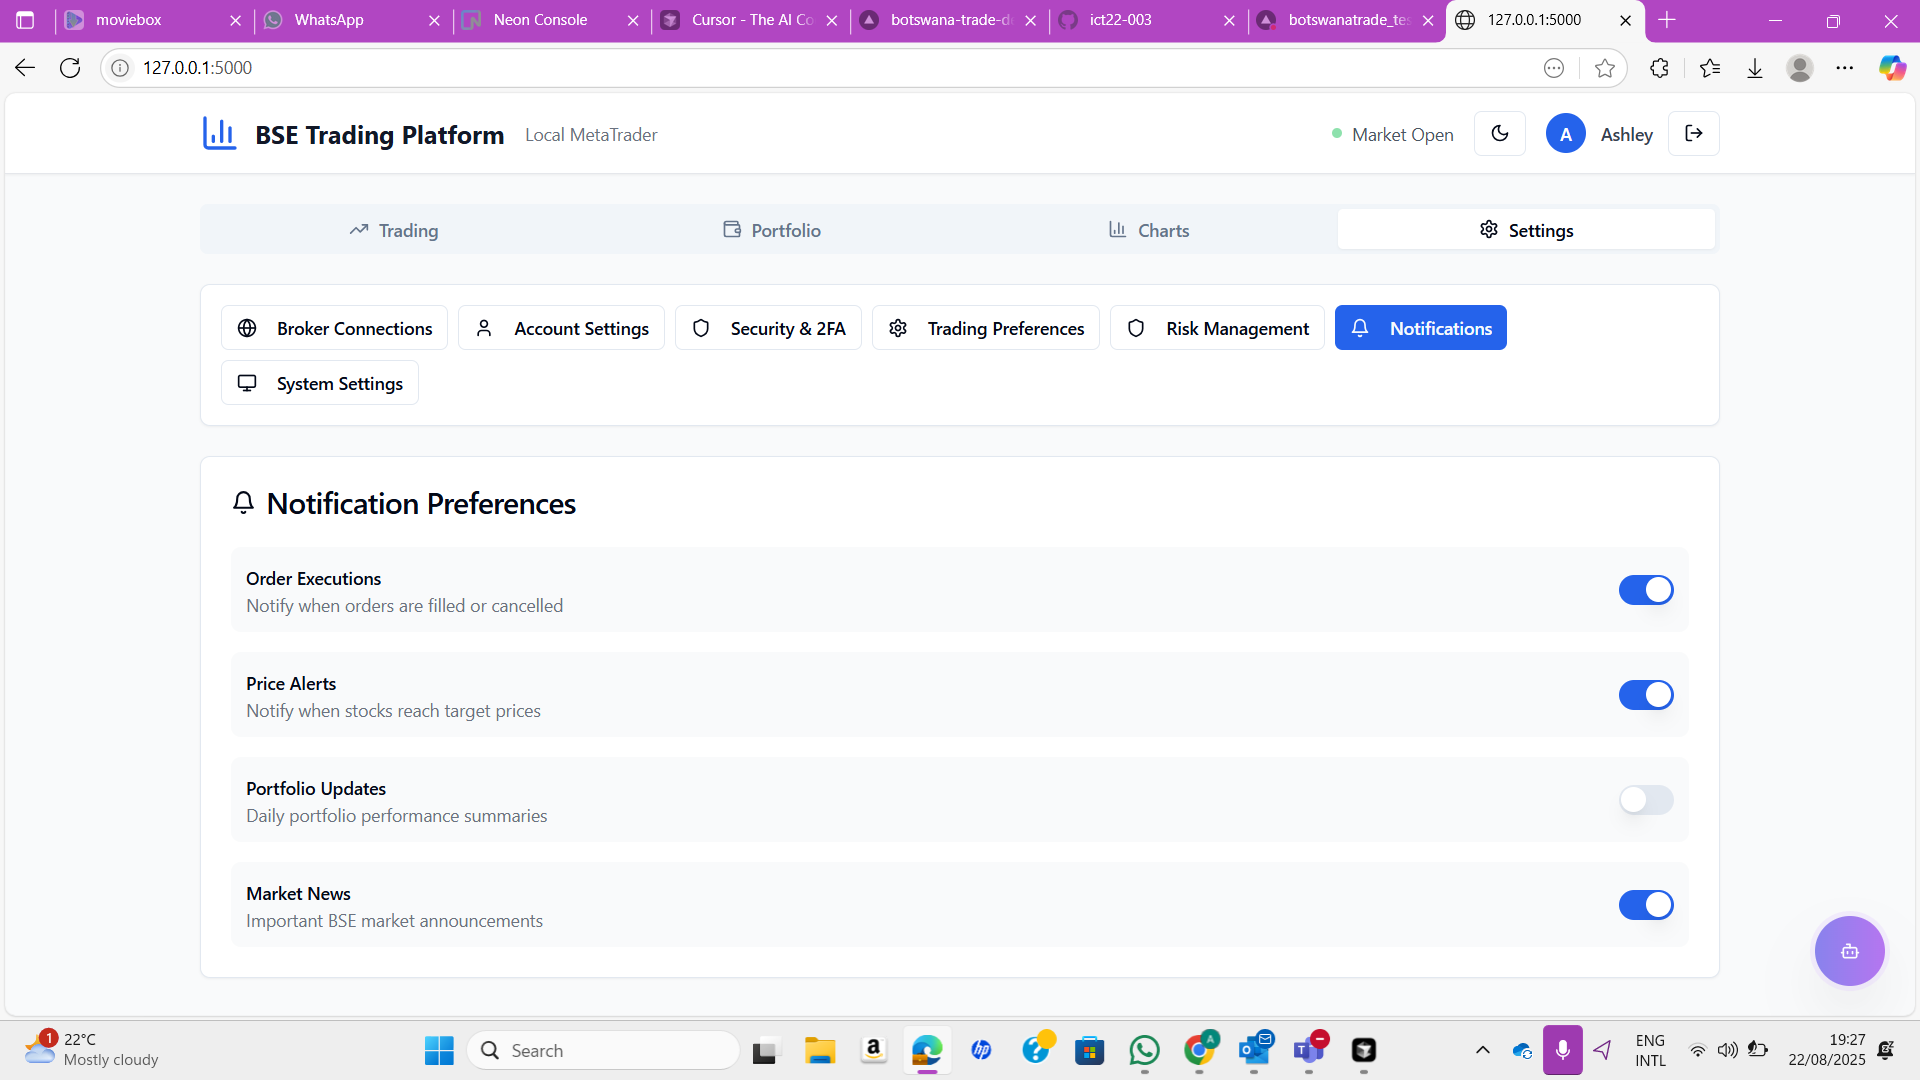Go to Risk Management settings
Screen dimensions: 1920x1080
coord(1217,328)
